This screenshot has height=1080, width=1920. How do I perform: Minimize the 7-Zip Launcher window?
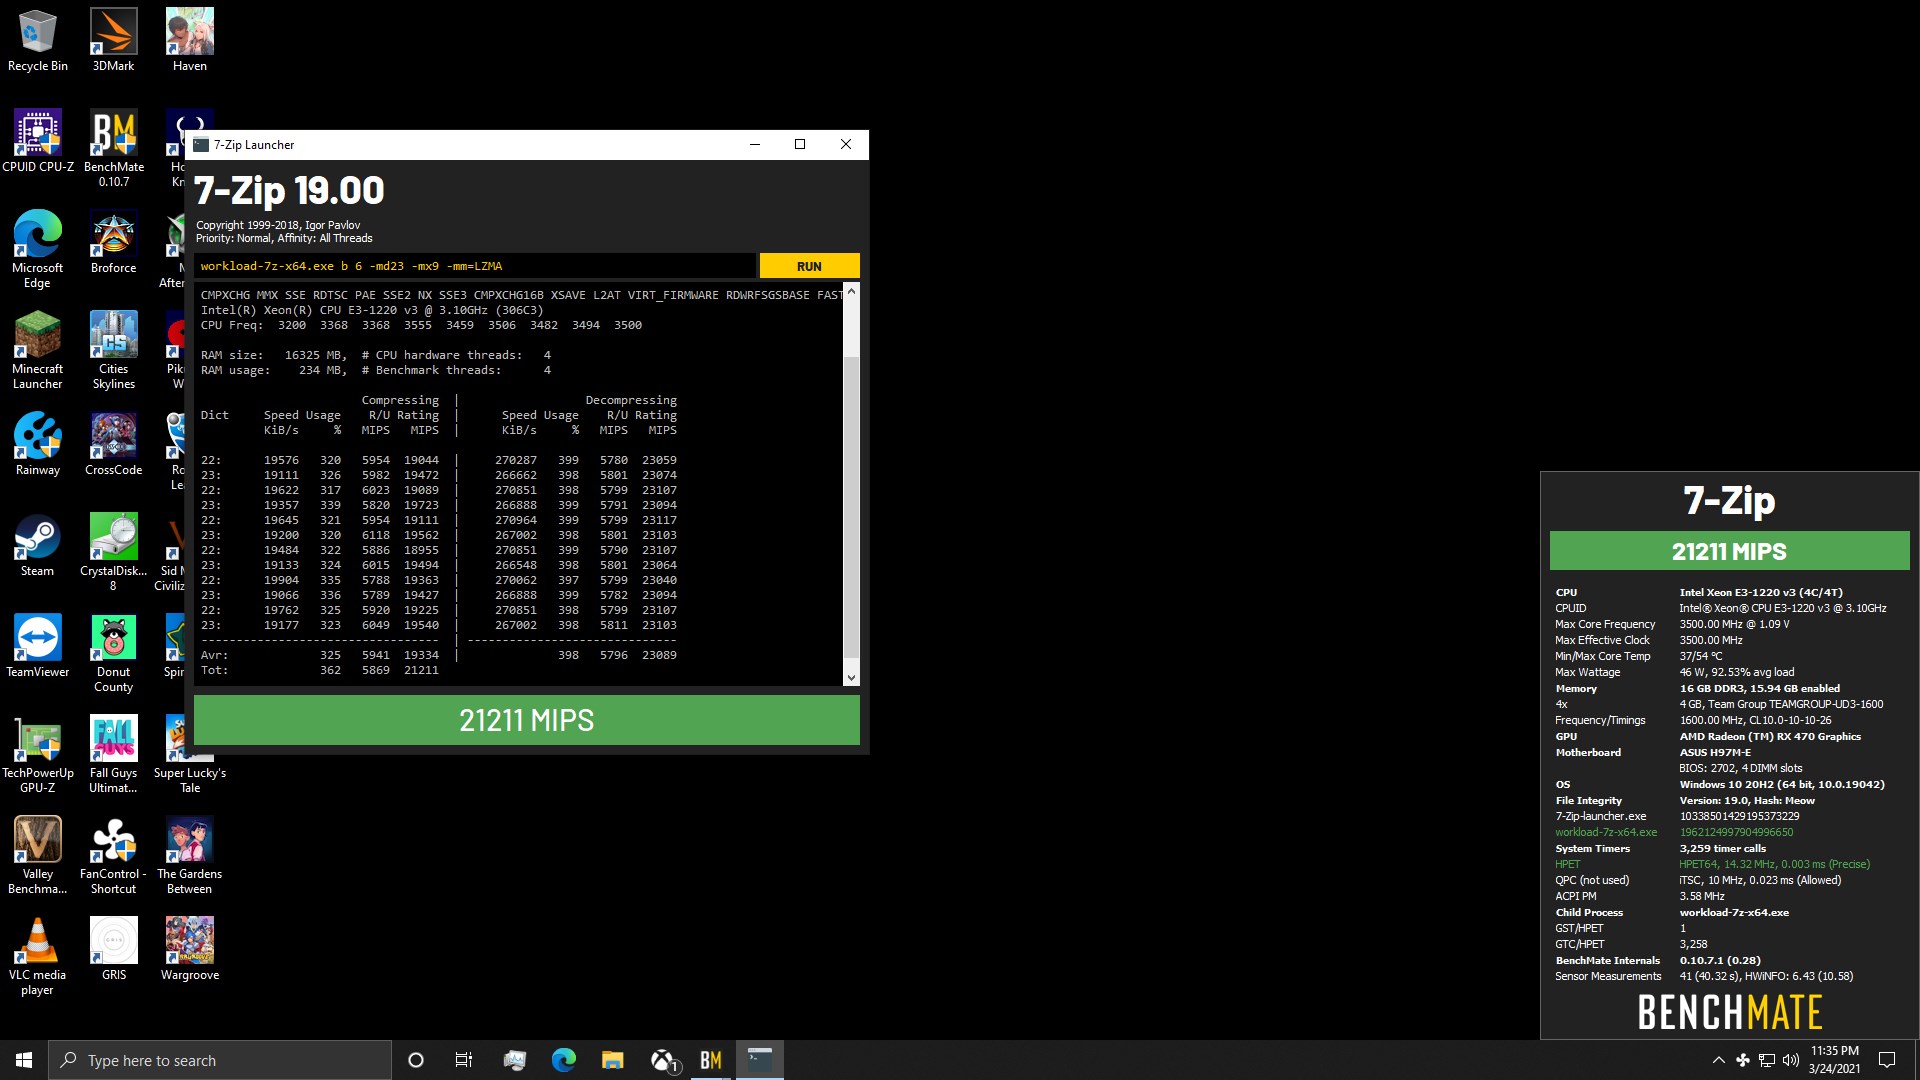tap(755, 144)
